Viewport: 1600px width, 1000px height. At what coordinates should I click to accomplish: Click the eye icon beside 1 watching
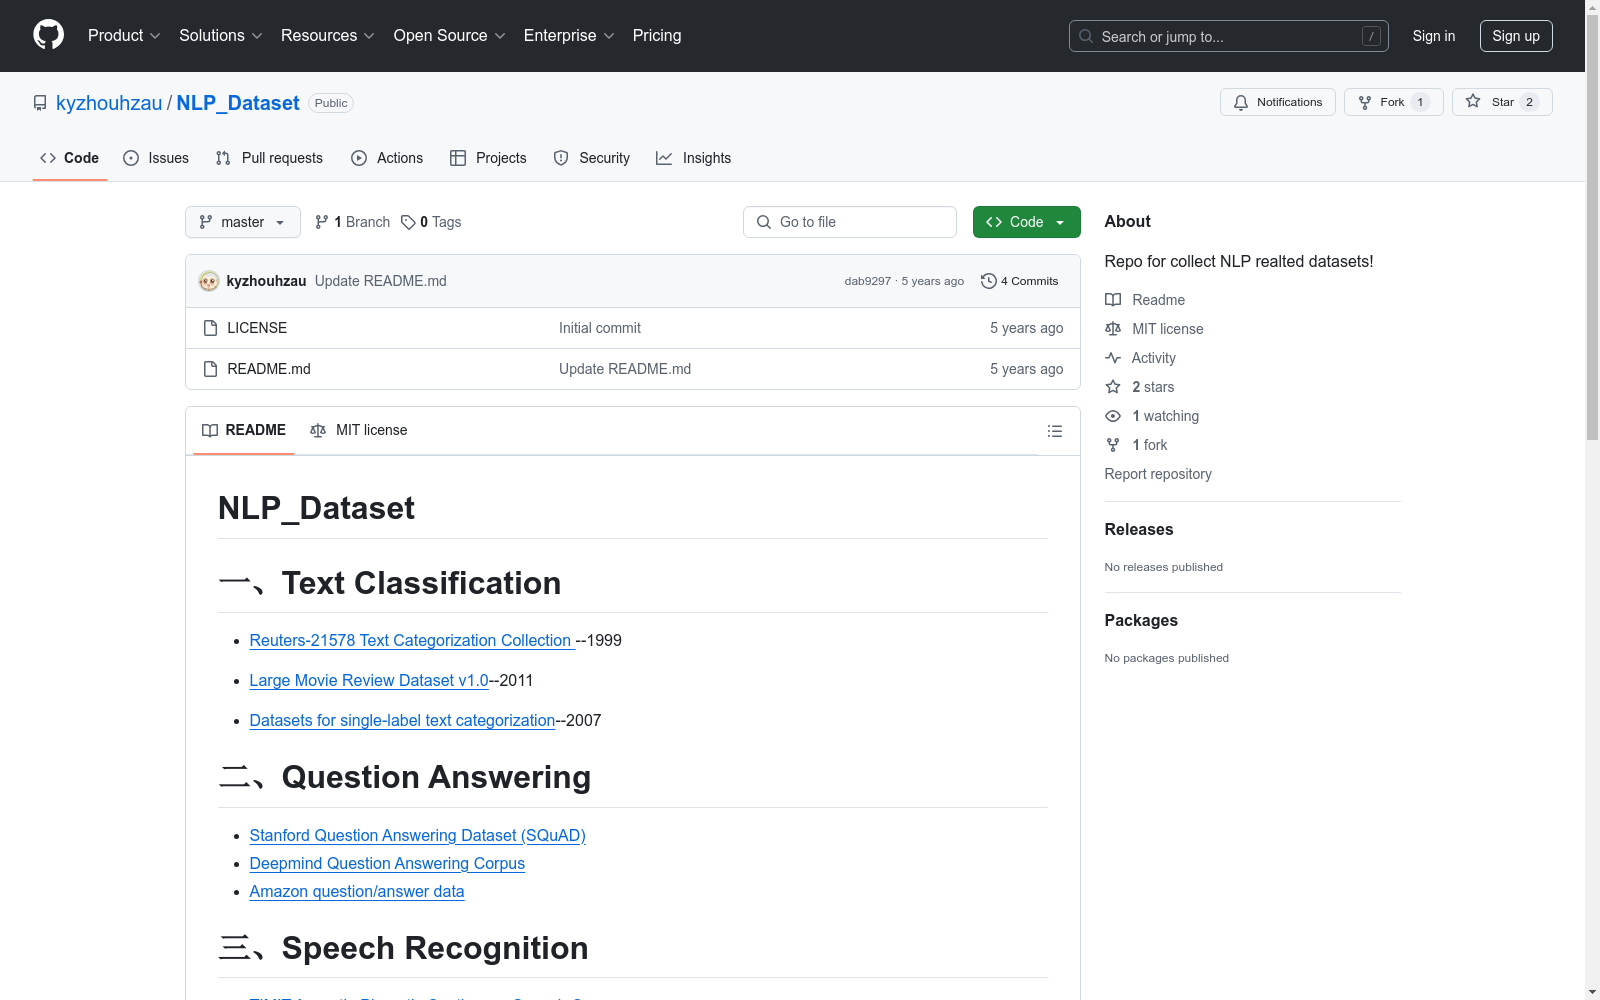coord(1113,416)
